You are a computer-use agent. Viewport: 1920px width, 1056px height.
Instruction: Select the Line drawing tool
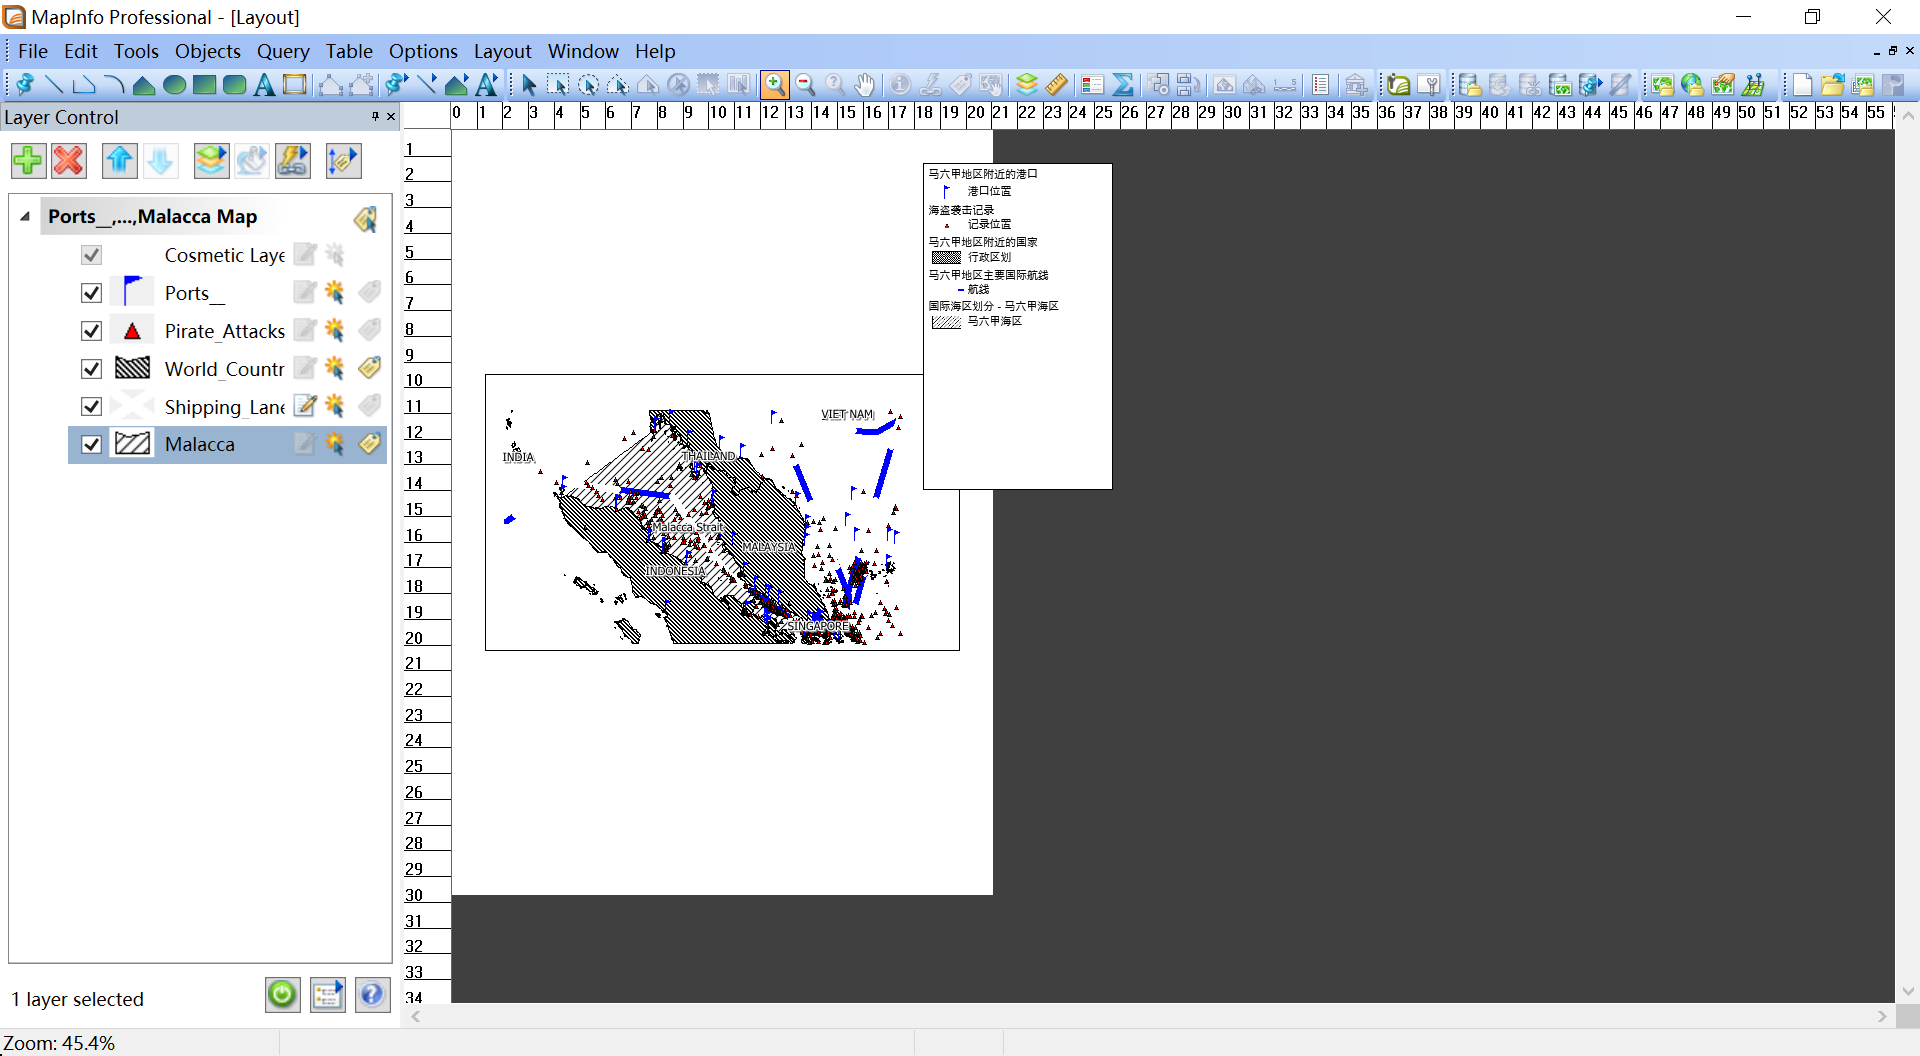tap(54, 85)
